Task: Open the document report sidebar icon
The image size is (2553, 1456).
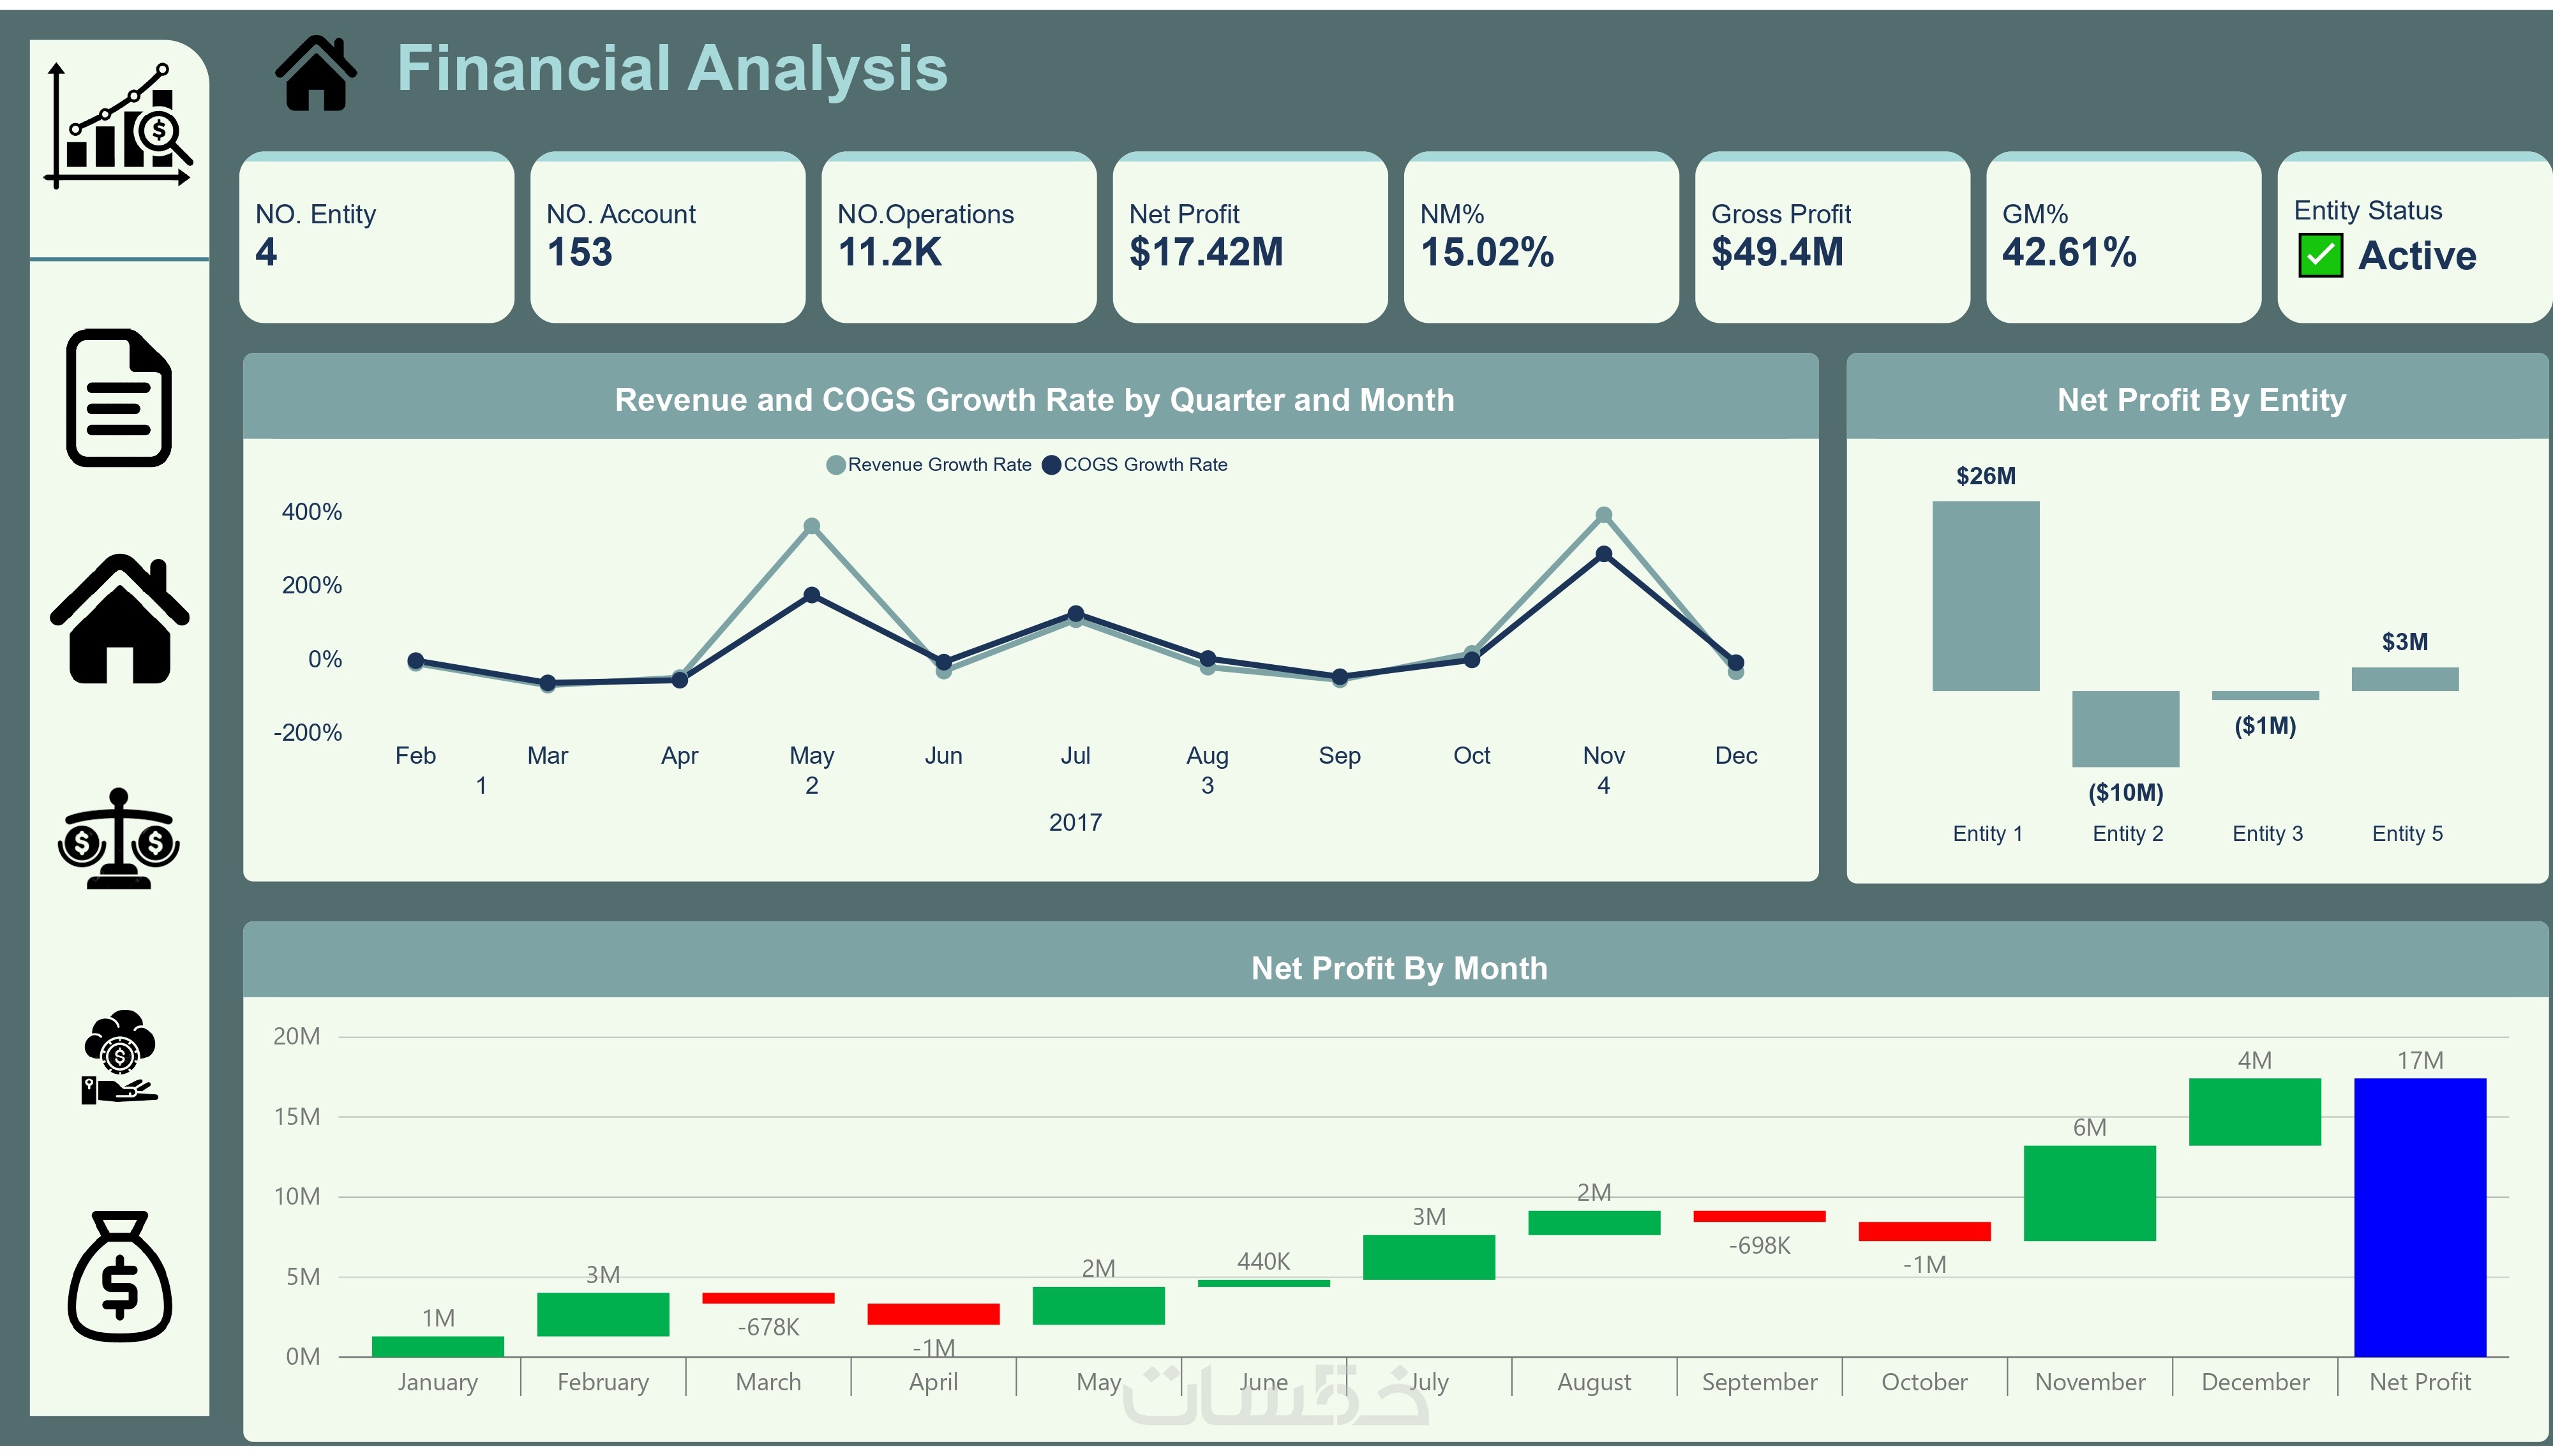Action: point(118,397)
